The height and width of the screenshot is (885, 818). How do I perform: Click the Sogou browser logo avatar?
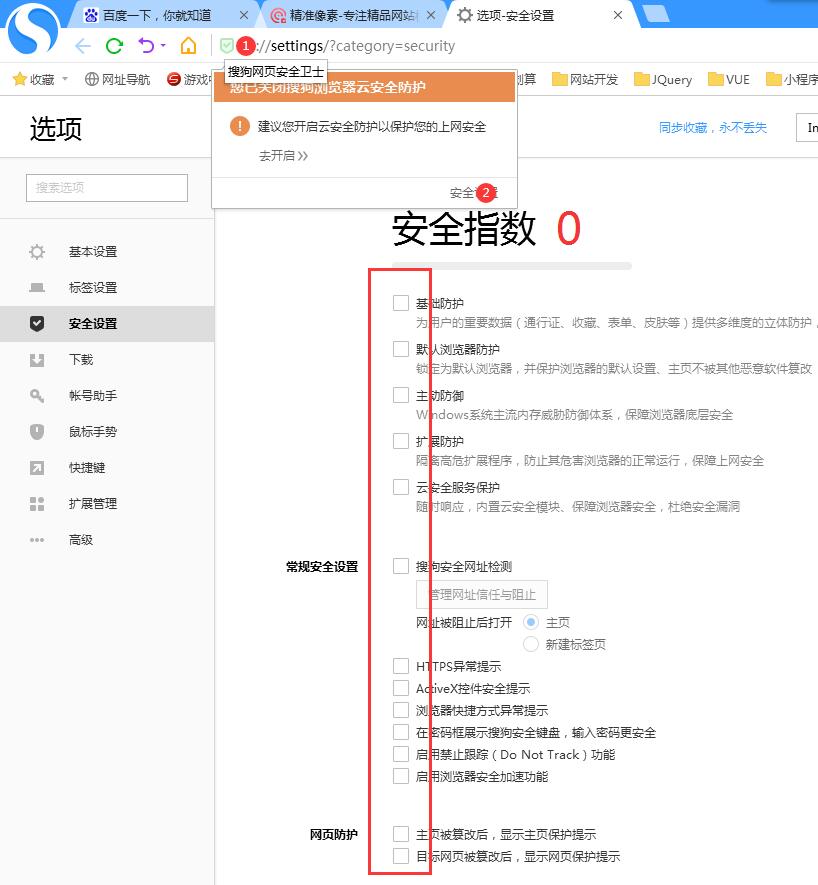[x=33, y=28]
